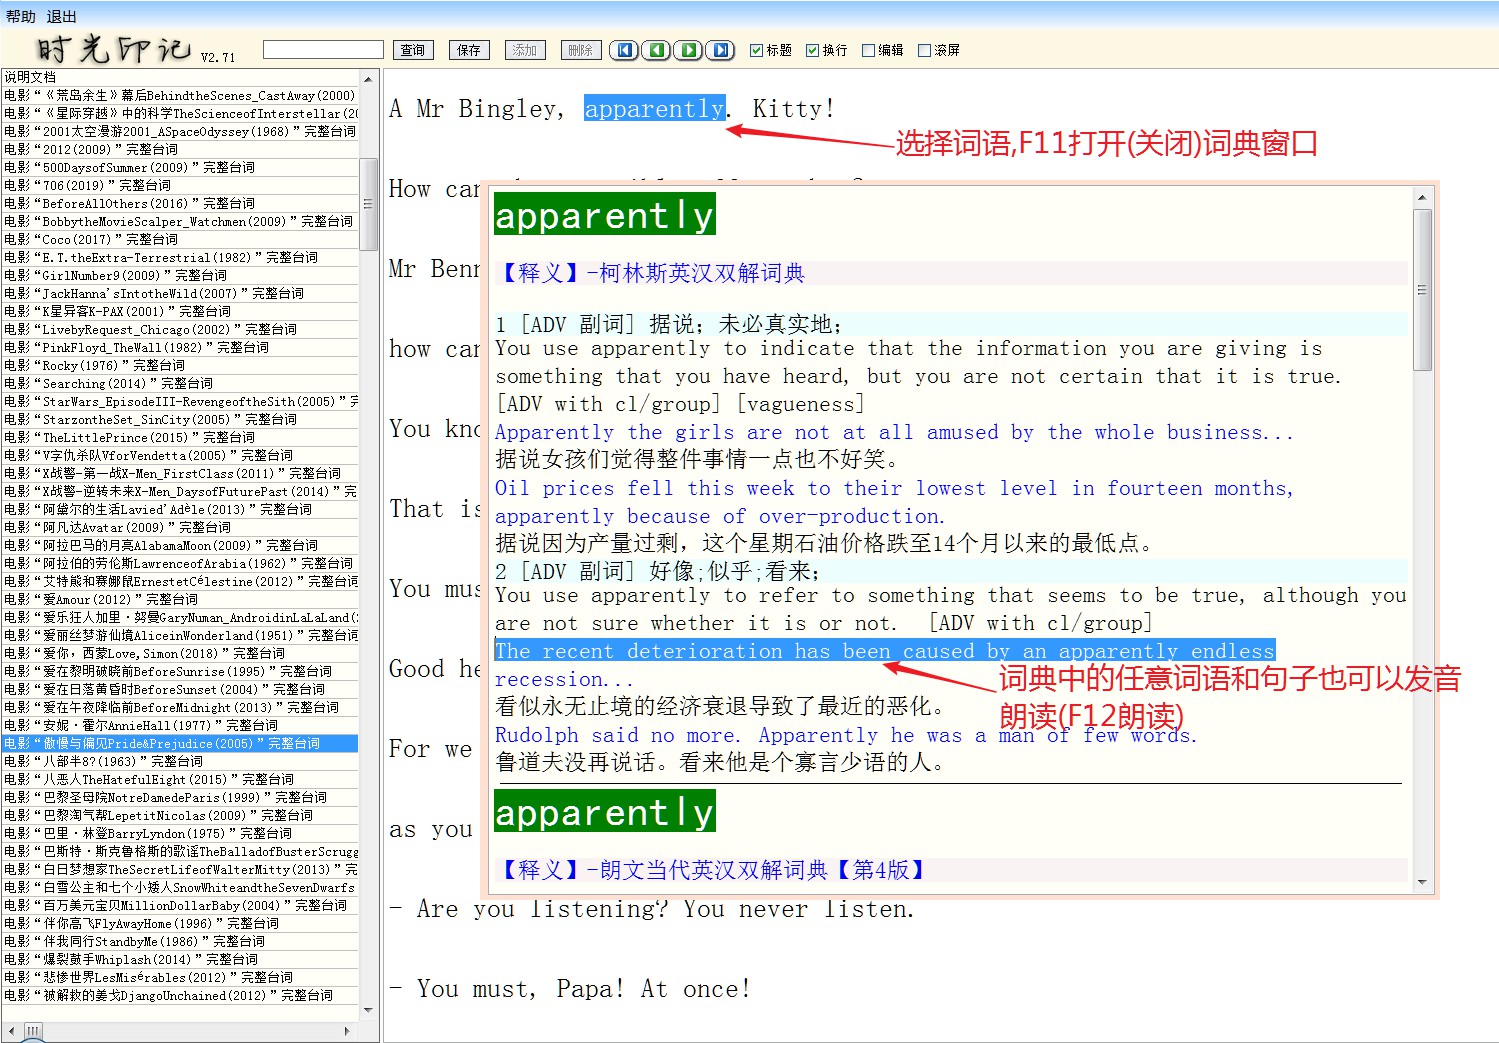Open the 706(2019) 完整台词 entry
Image resolution: width=1499 pixels, height=1043 pixels.
click(x=180, y=185)
